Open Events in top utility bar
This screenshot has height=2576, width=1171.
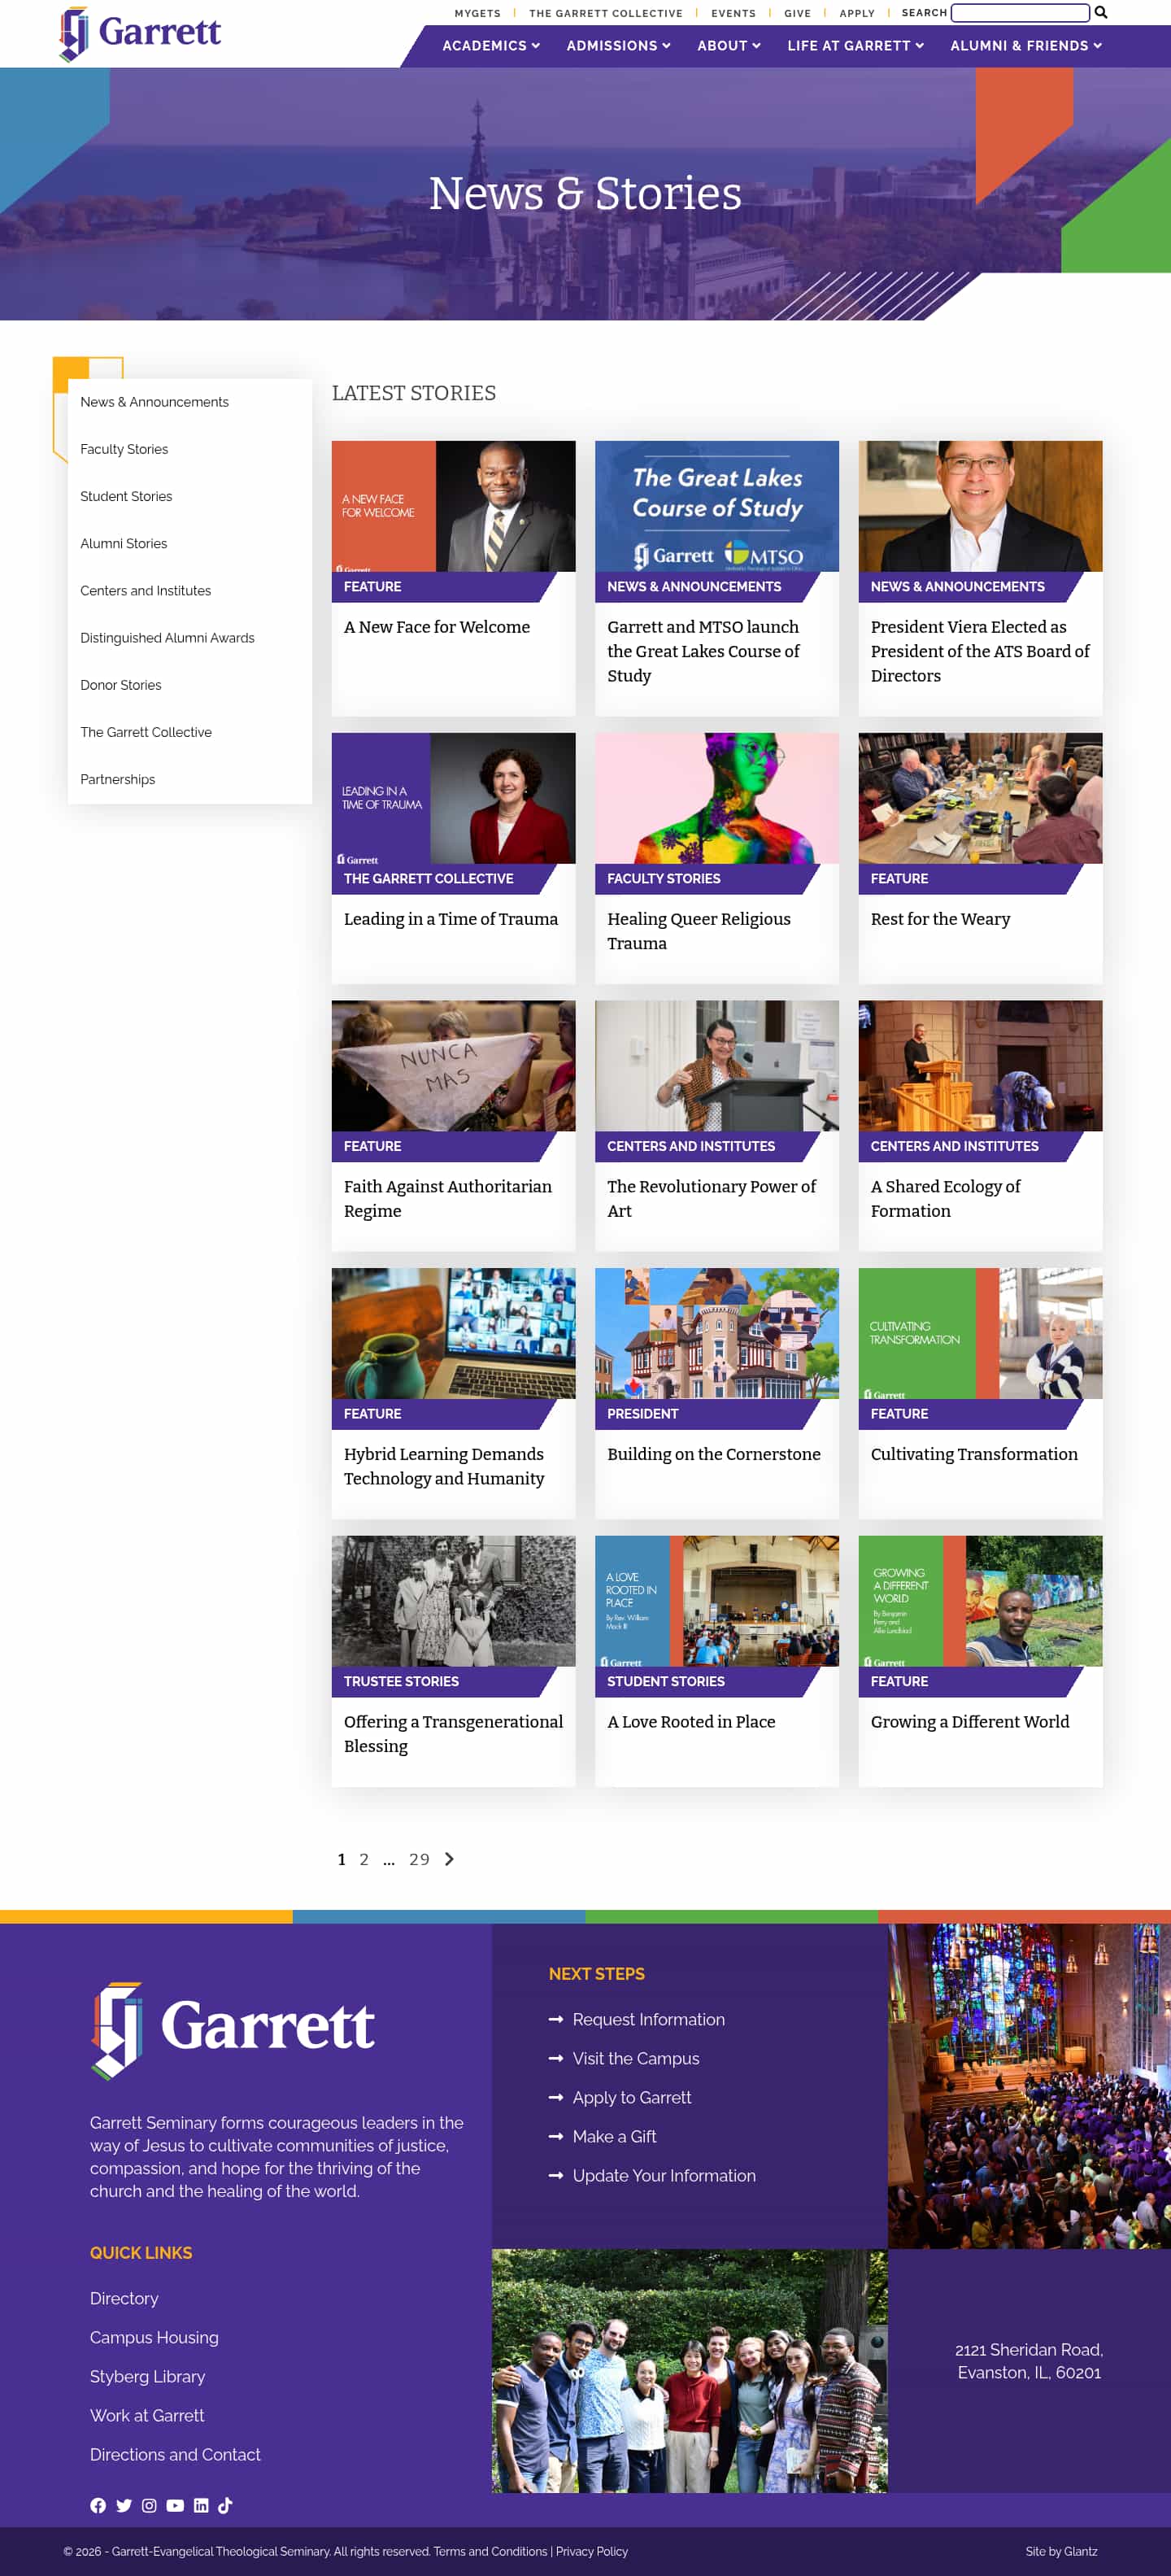(x=733, y=14)
